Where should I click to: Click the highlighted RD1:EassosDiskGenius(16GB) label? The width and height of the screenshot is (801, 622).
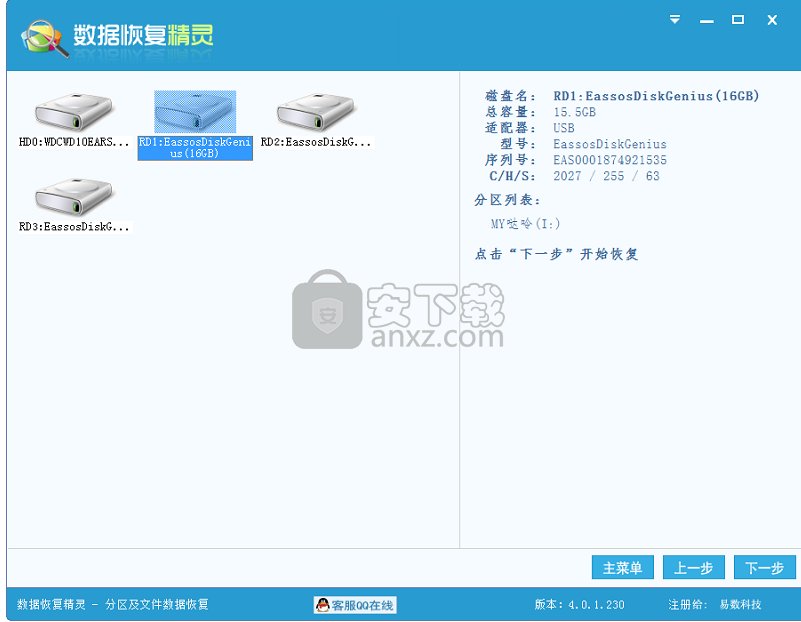pos(195,148)
